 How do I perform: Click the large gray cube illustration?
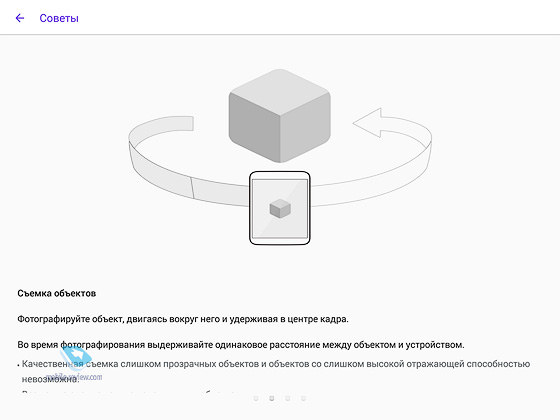280,116
